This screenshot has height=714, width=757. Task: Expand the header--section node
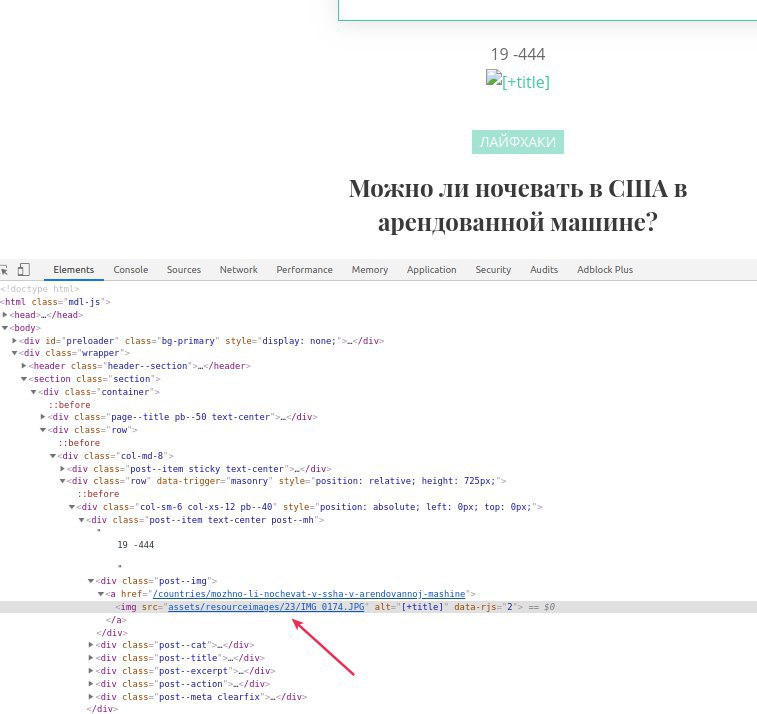coord(24,365)
